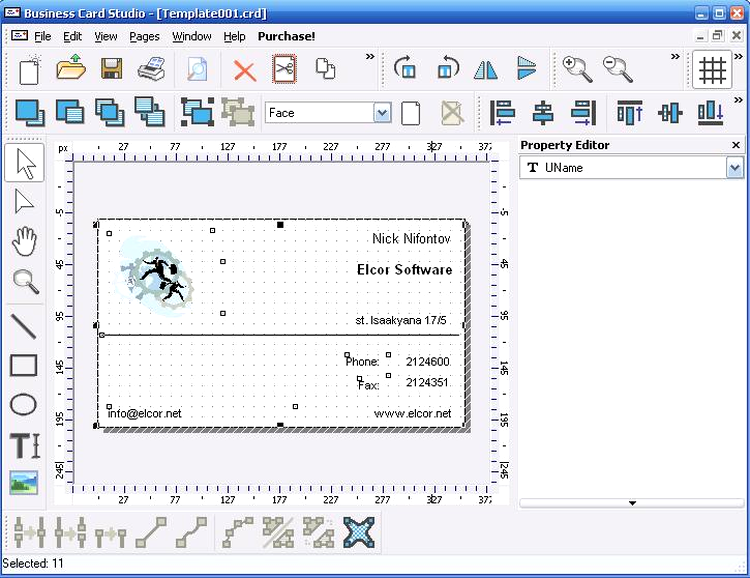The image size is (750, 578).
Task: Open print preview magnifier page icon
Action: pyautogui.click(x=198, y=69)
